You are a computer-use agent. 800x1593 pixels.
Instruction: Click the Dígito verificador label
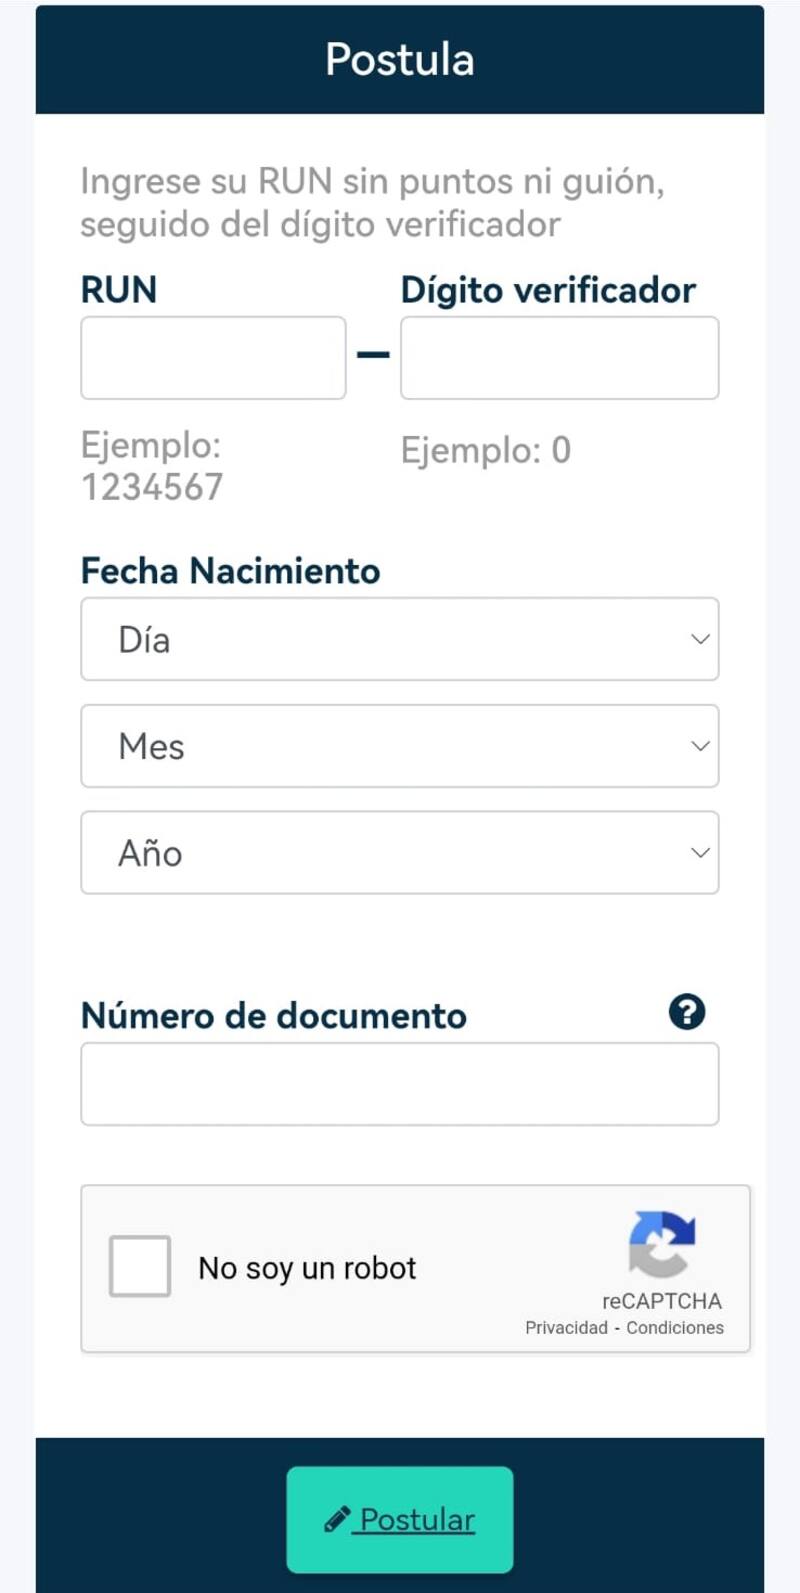point(548,290)
